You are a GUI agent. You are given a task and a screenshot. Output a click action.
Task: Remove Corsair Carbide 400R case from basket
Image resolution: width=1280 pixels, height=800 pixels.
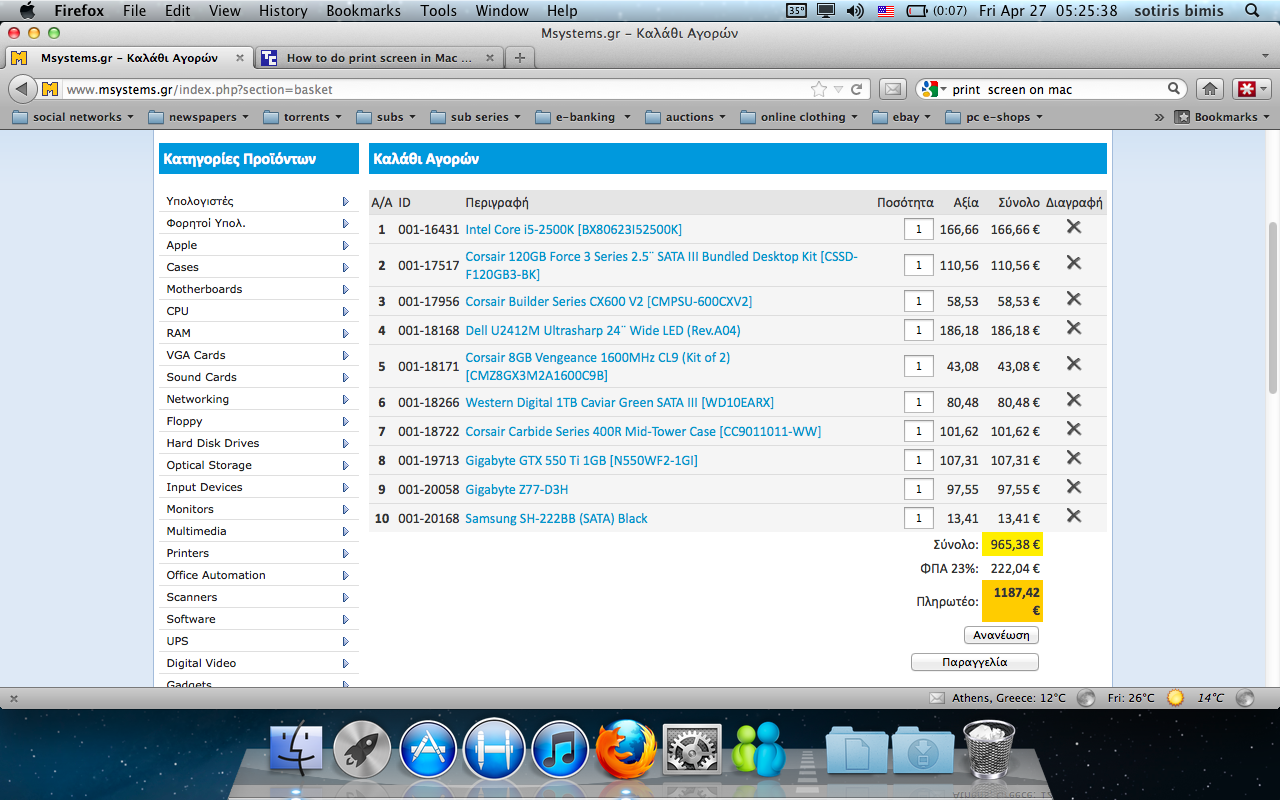coord(1073,429)
